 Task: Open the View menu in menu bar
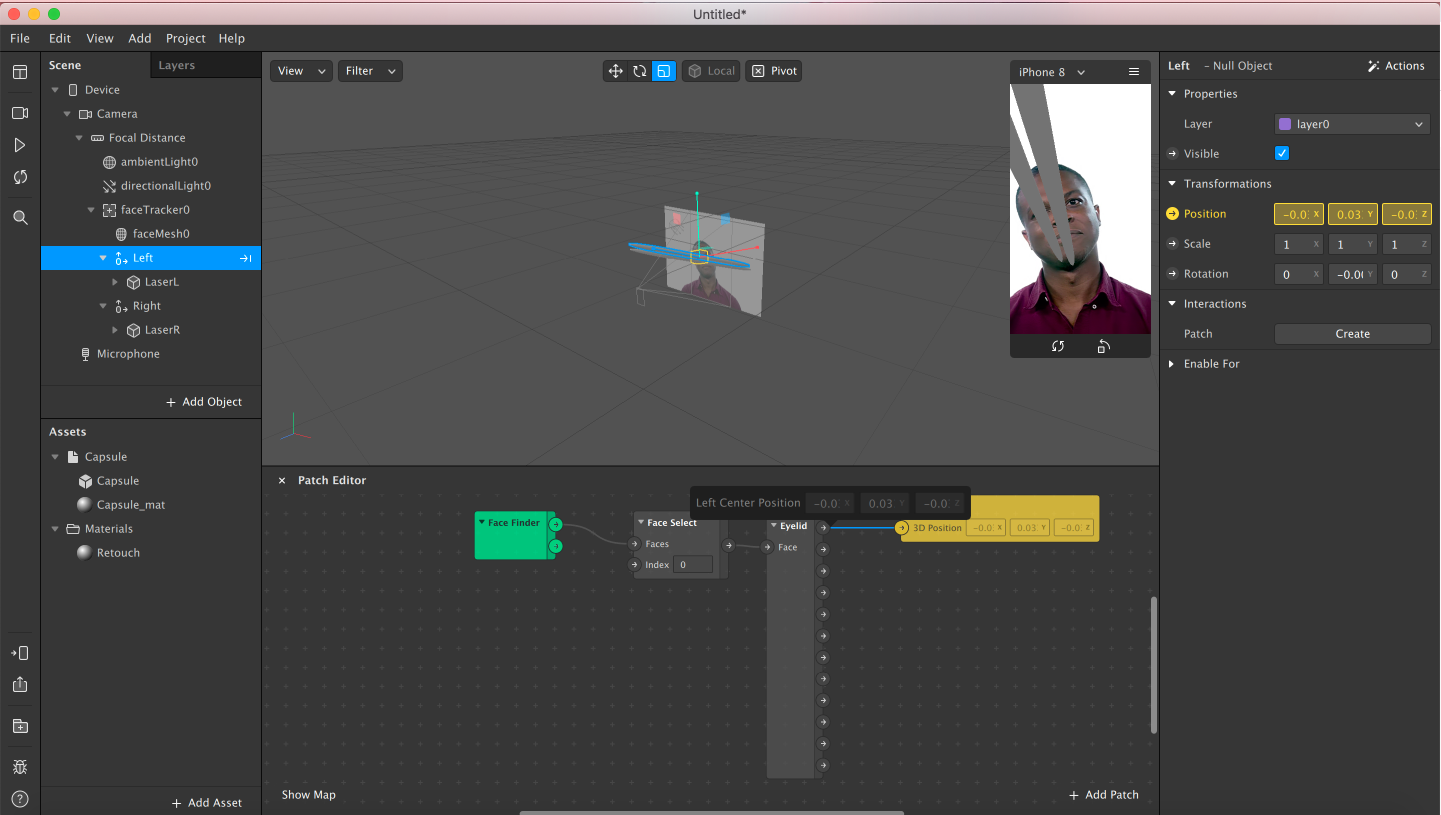(x=100, y=38)
